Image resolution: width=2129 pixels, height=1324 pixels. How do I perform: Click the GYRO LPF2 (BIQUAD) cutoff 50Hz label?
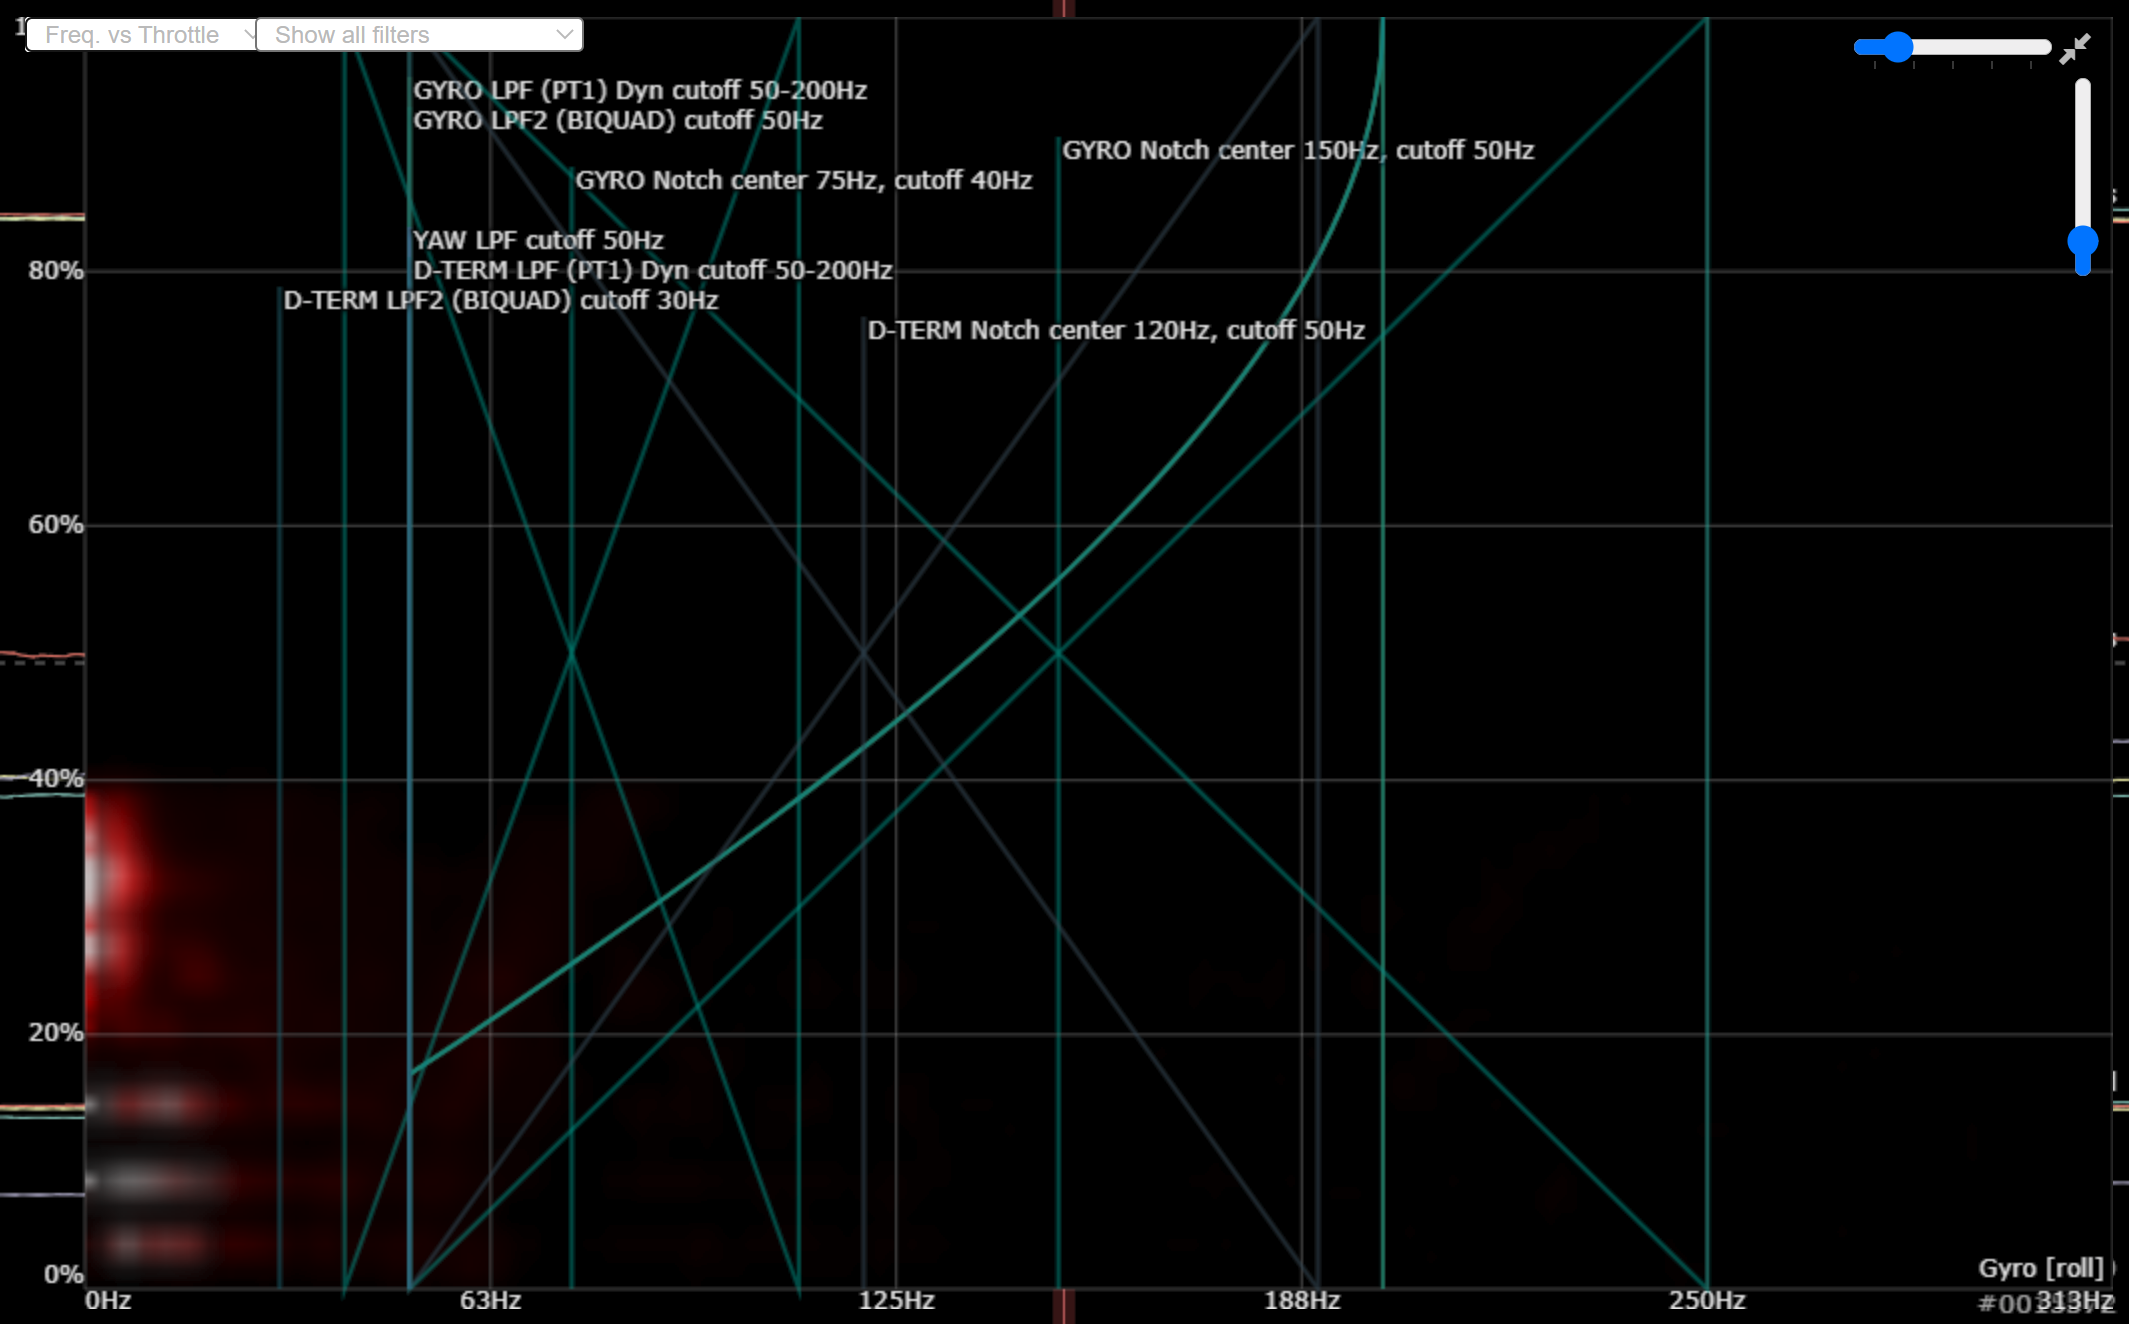click(617, 120)
